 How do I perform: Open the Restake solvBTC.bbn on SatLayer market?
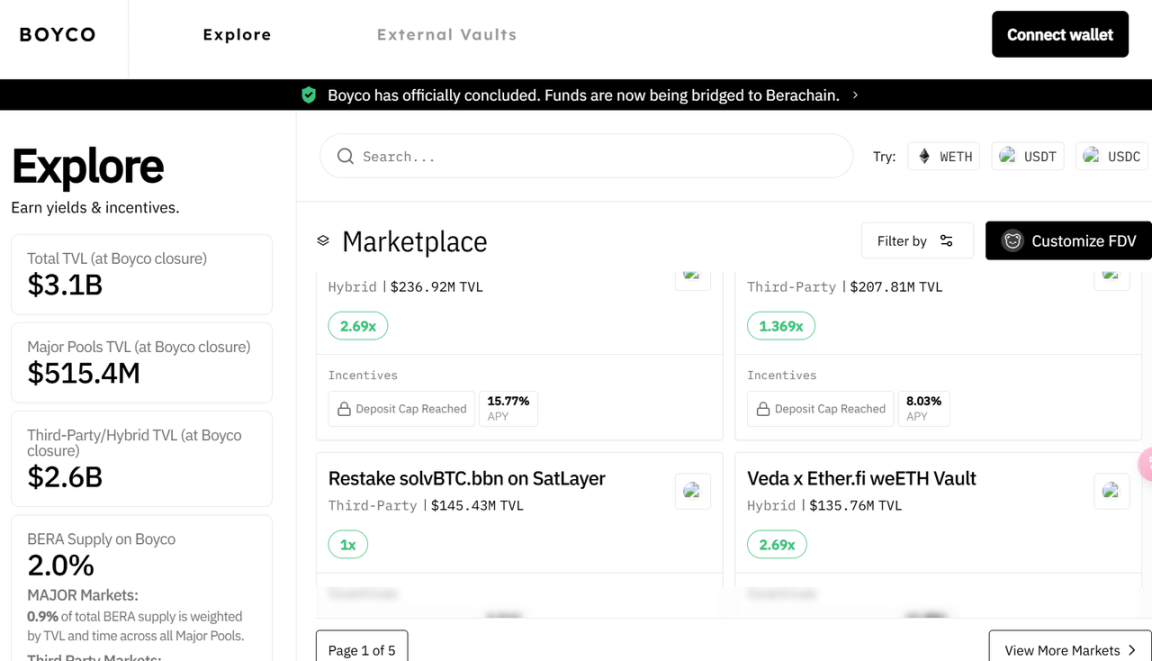tap(467, 479)
